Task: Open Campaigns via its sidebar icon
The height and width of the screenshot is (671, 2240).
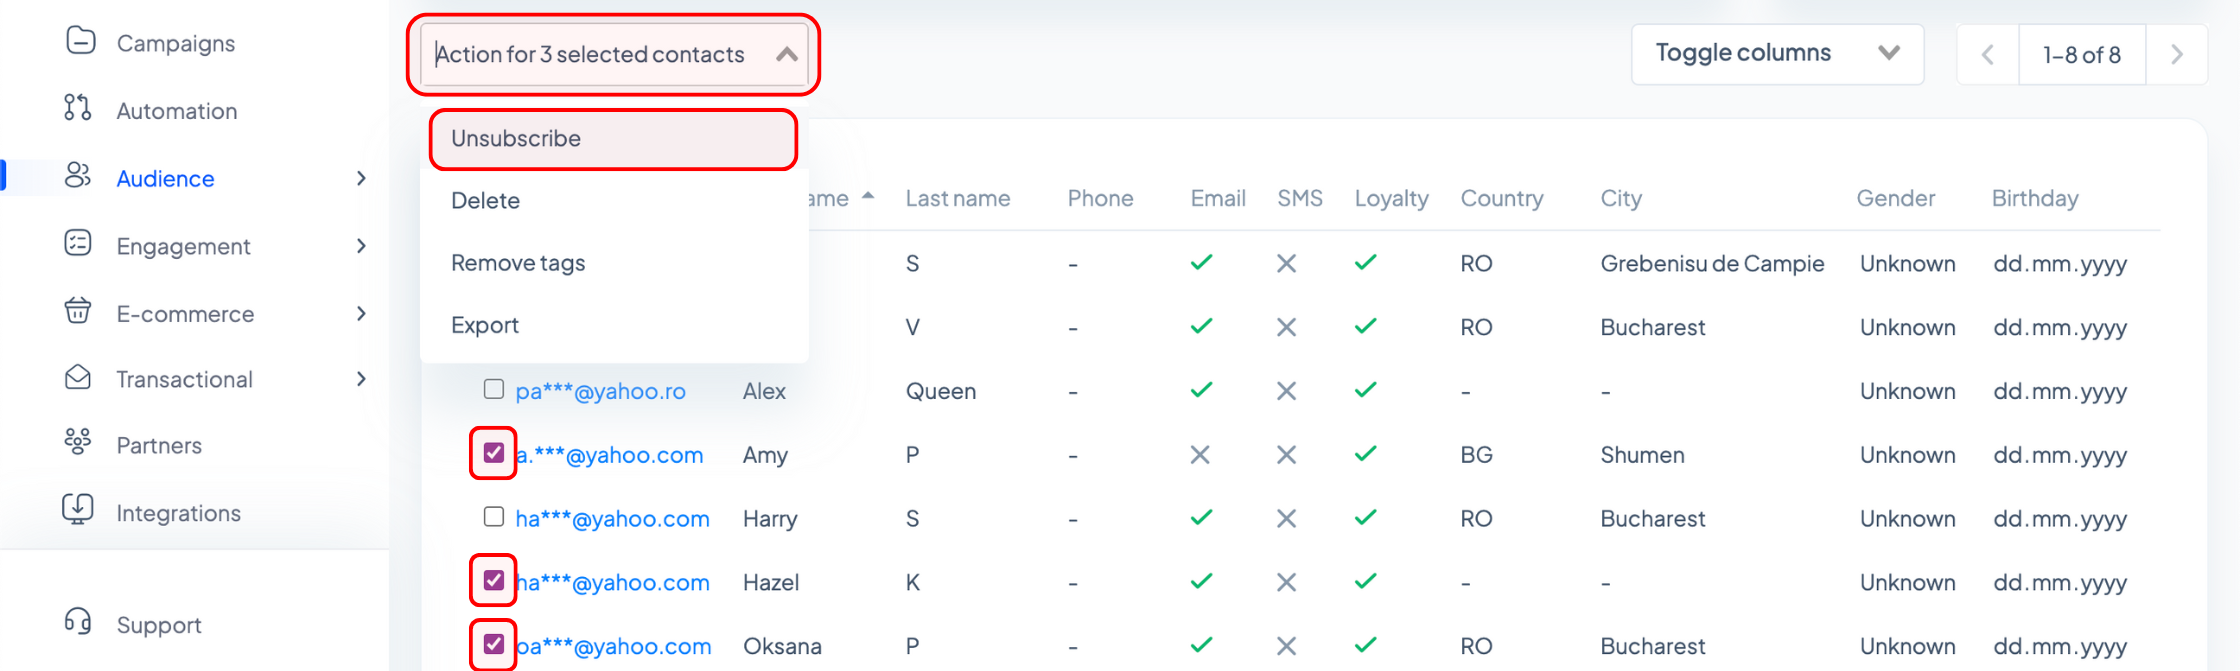Action: (x=80, y=41)
